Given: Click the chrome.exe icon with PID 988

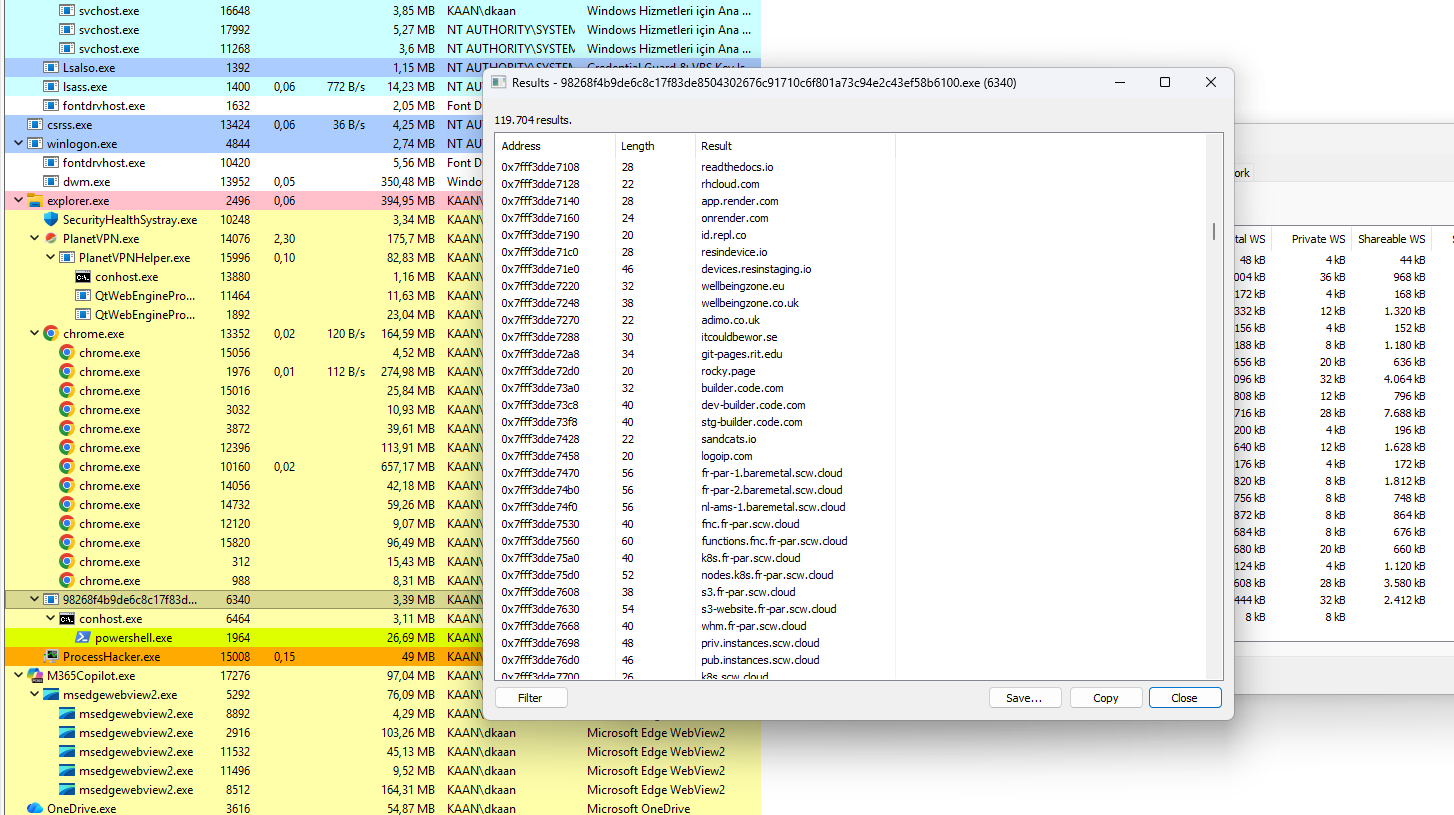Looking at the screenshot, I should tap(67, 580).
